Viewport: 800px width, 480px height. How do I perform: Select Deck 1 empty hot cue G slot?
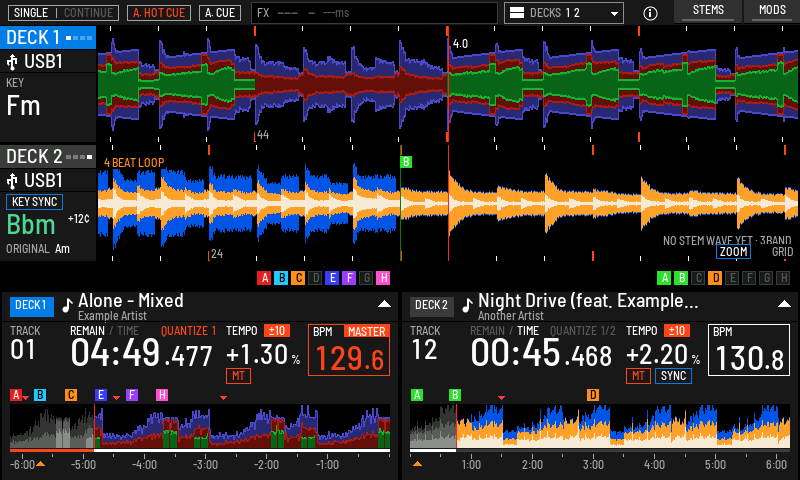click(x=366, y=278)
